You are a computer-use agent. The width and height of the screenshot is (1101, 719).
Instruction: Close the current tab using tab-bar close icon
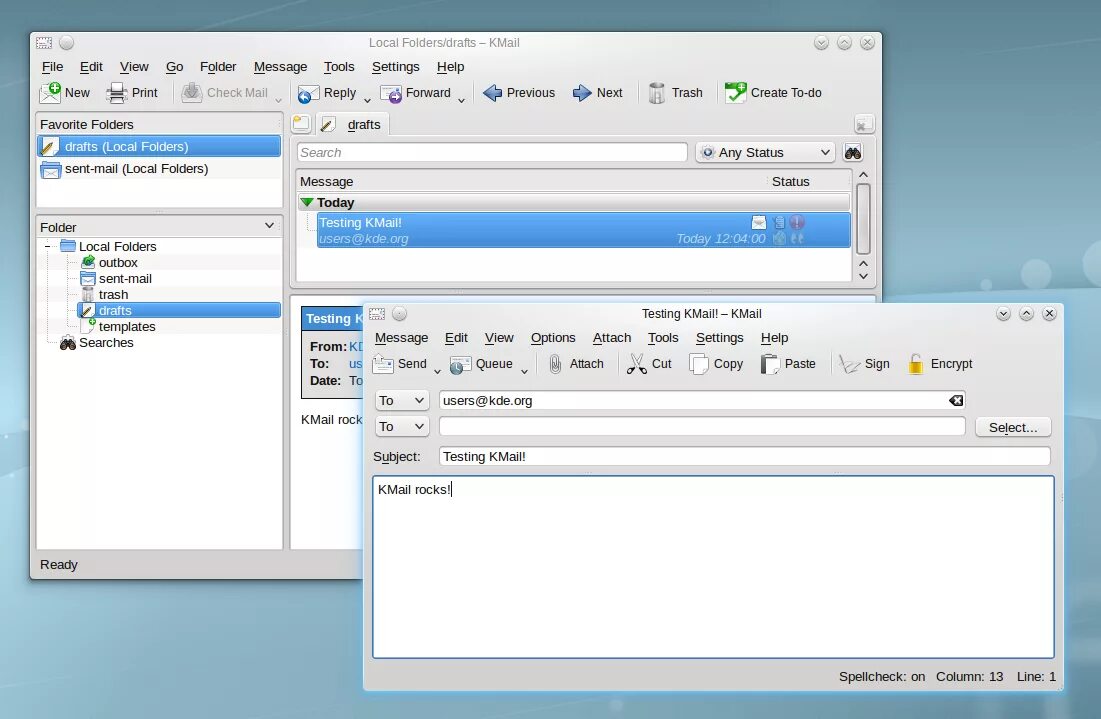864,124
